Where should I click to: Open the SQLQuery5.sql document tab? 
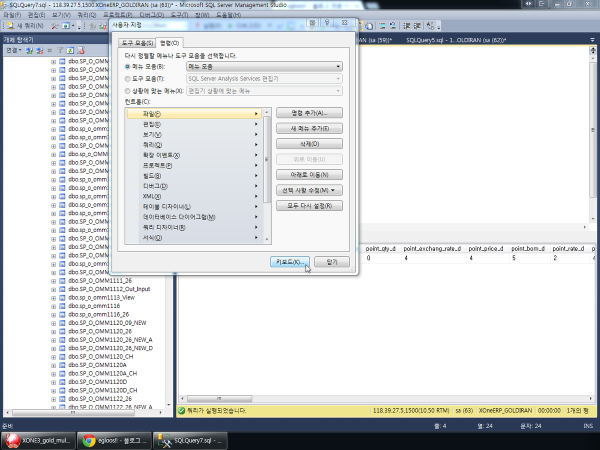coord(456,40)
